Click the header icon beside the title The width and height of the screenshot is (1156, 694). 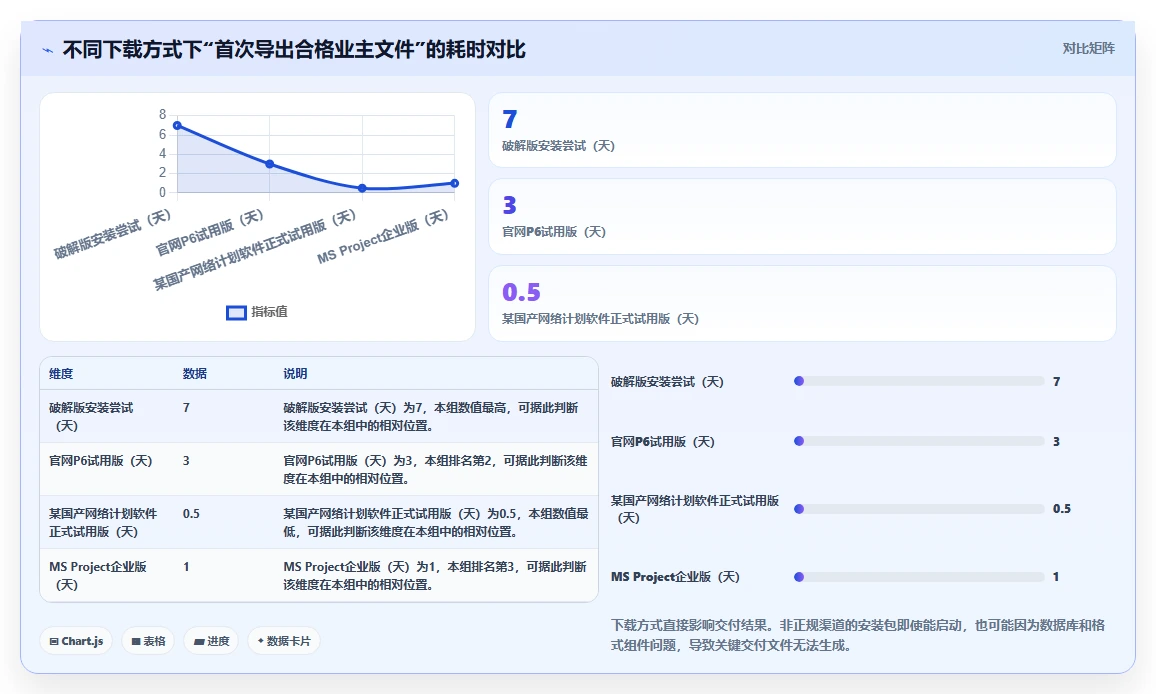pos(48,50)
